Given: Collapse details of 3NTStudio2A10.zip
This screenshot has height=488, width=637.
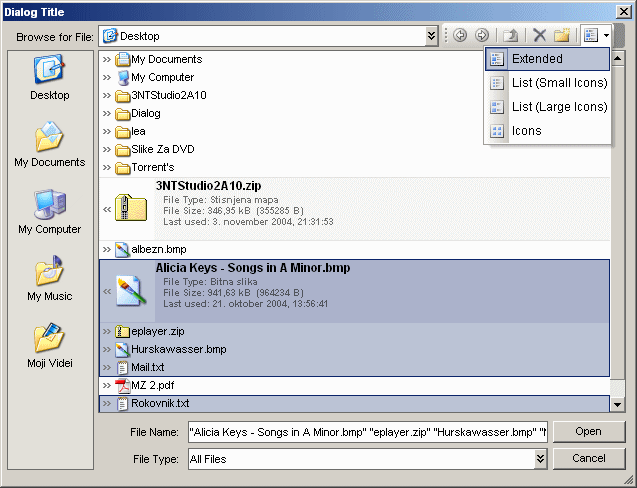Looking at the screenshot, I should click(x=107, y=208).
